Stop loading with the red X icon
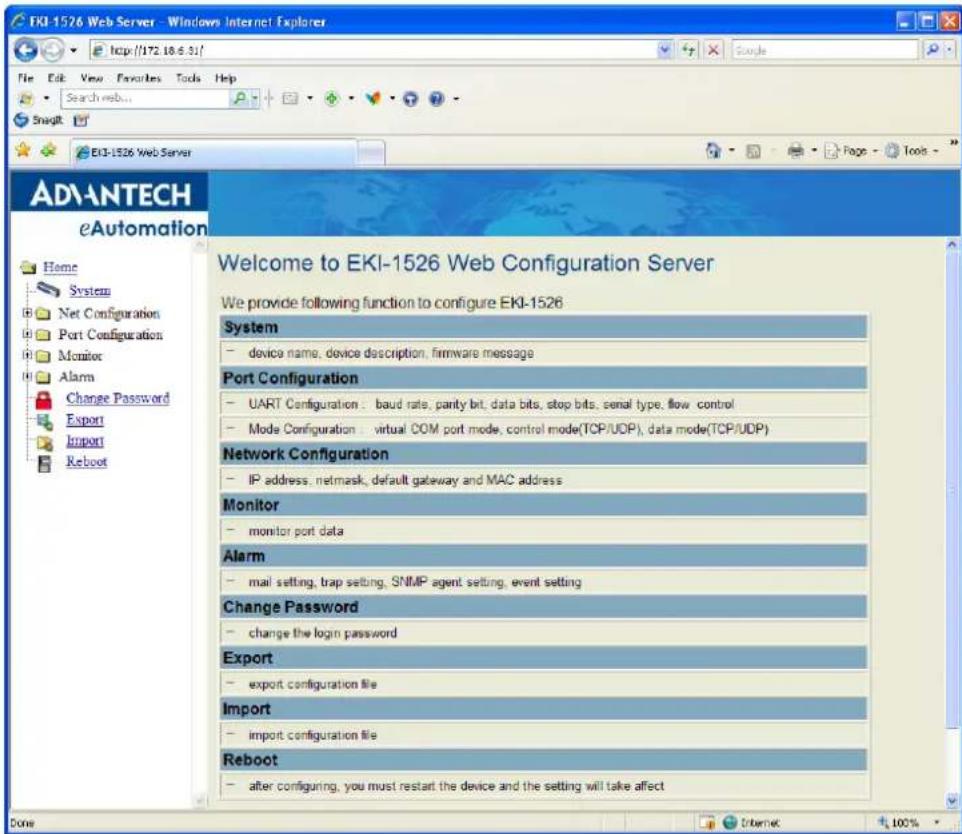Screen dimensions: 962x834 click(713, 50)
